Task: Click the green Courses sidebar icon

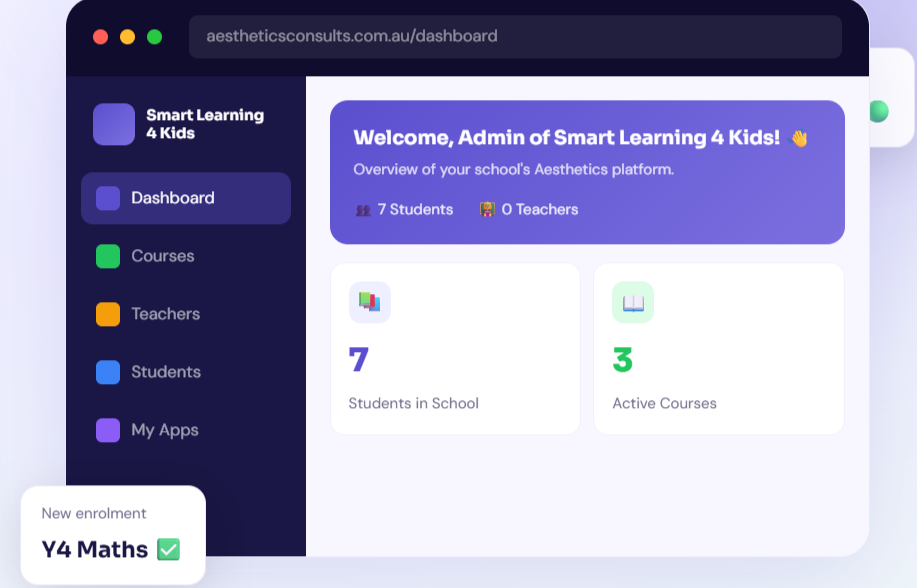Action: point(108,256)
